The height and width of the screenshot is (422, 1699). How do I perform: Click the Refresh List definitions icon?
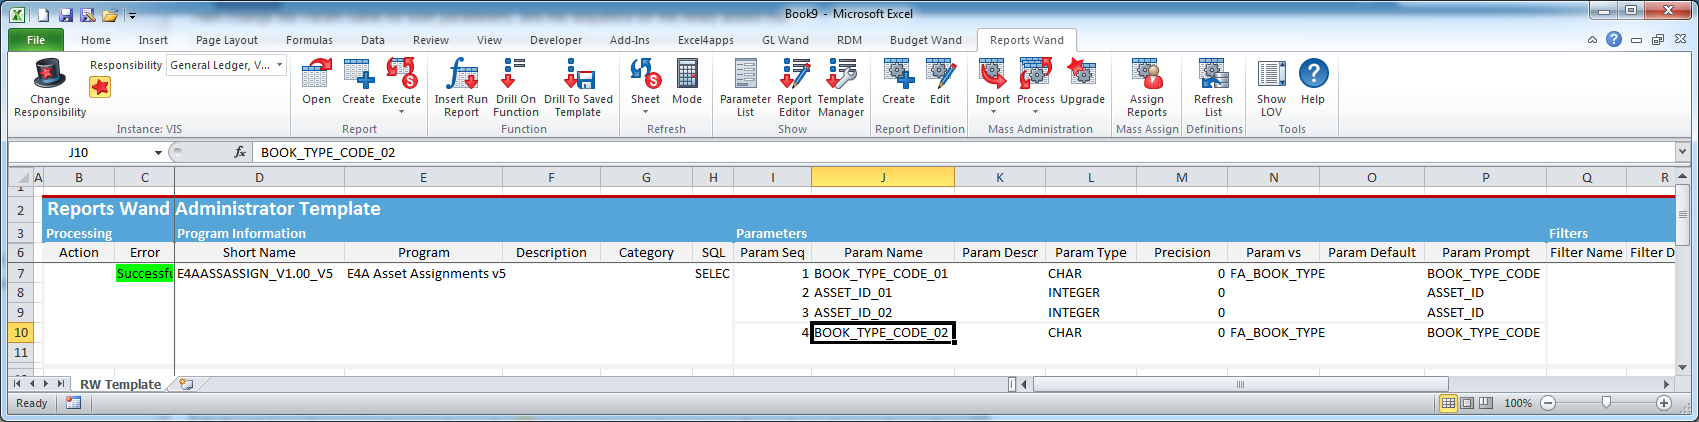(x=1213, y=74)
